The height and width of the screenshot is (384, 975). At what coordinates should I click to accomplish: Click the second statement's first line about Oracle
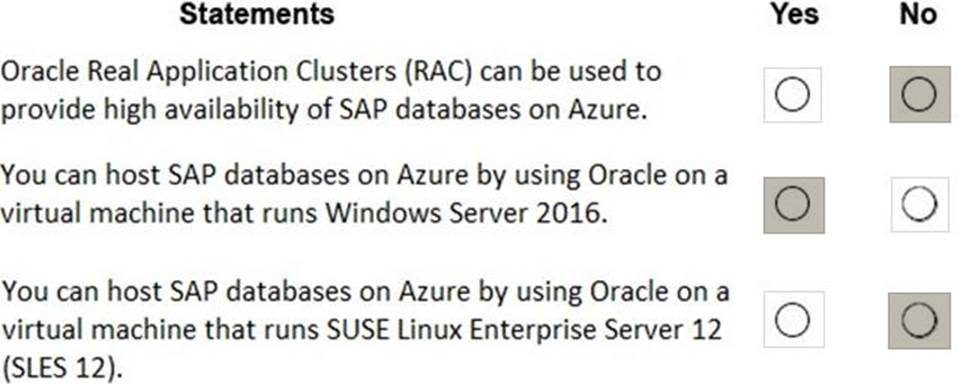363,176
